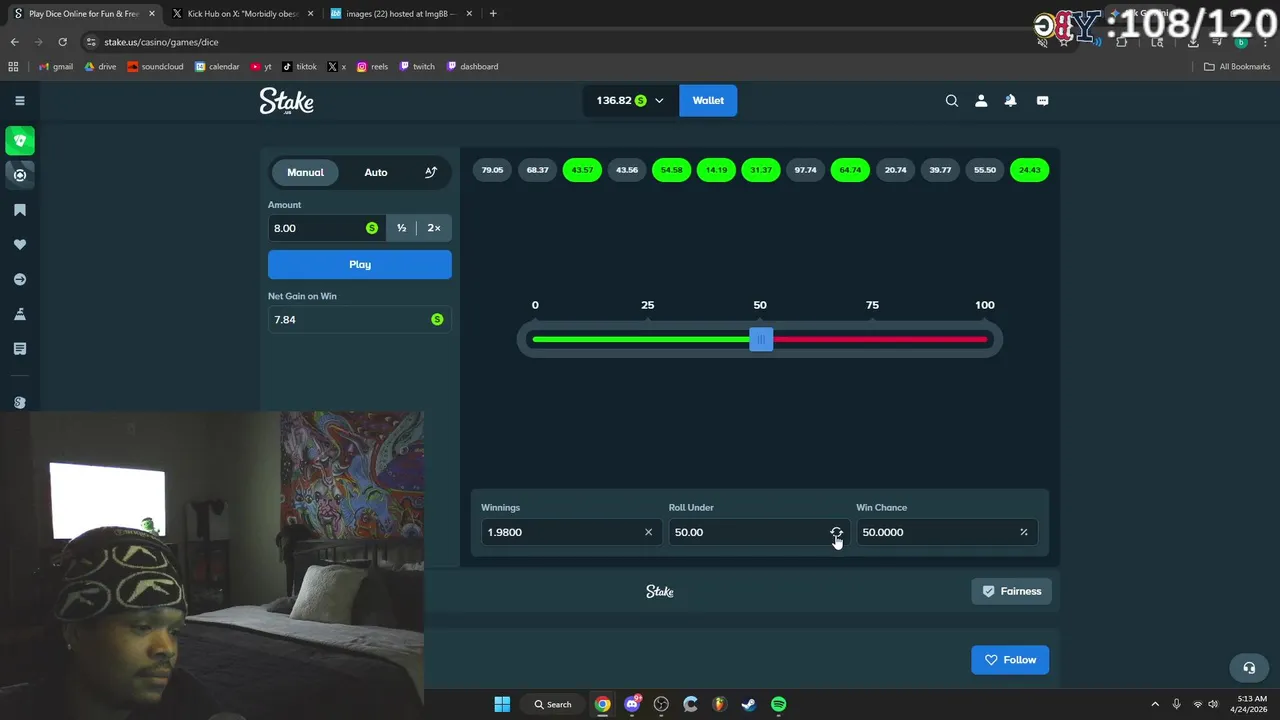Click the green shield casino sidebar icon
The image size is (1280, 720).
pyautogui.click(x=19, y=140)
